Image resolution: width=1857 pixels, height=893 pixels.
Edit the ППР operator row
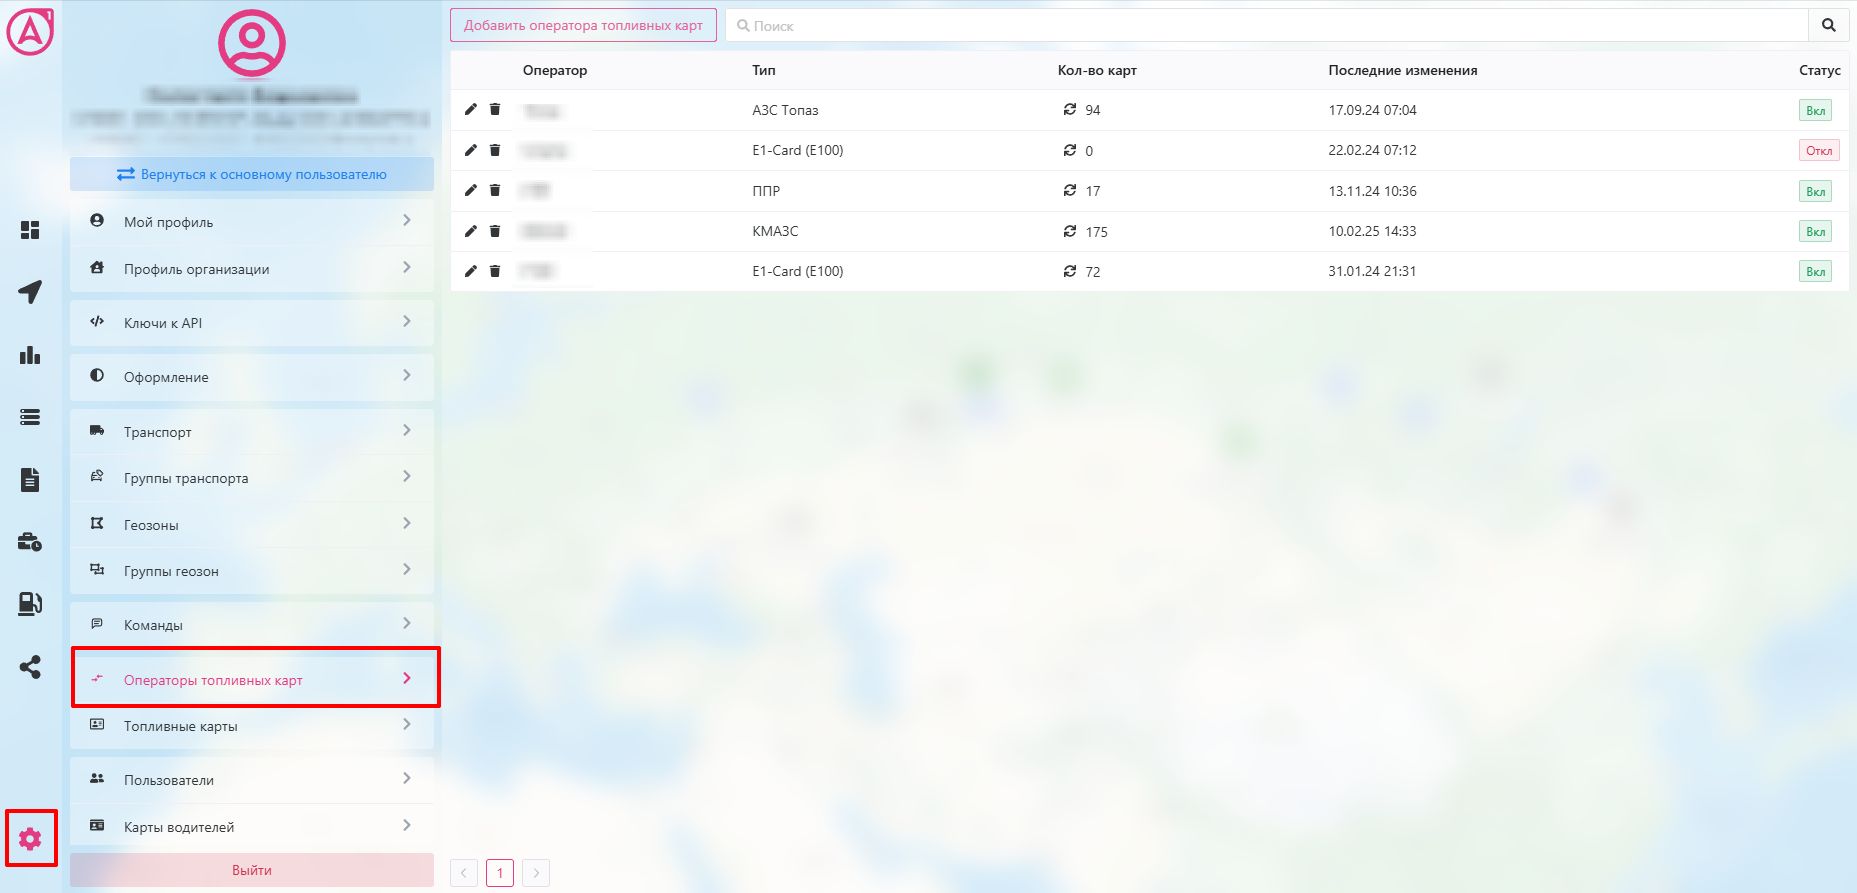470,190
